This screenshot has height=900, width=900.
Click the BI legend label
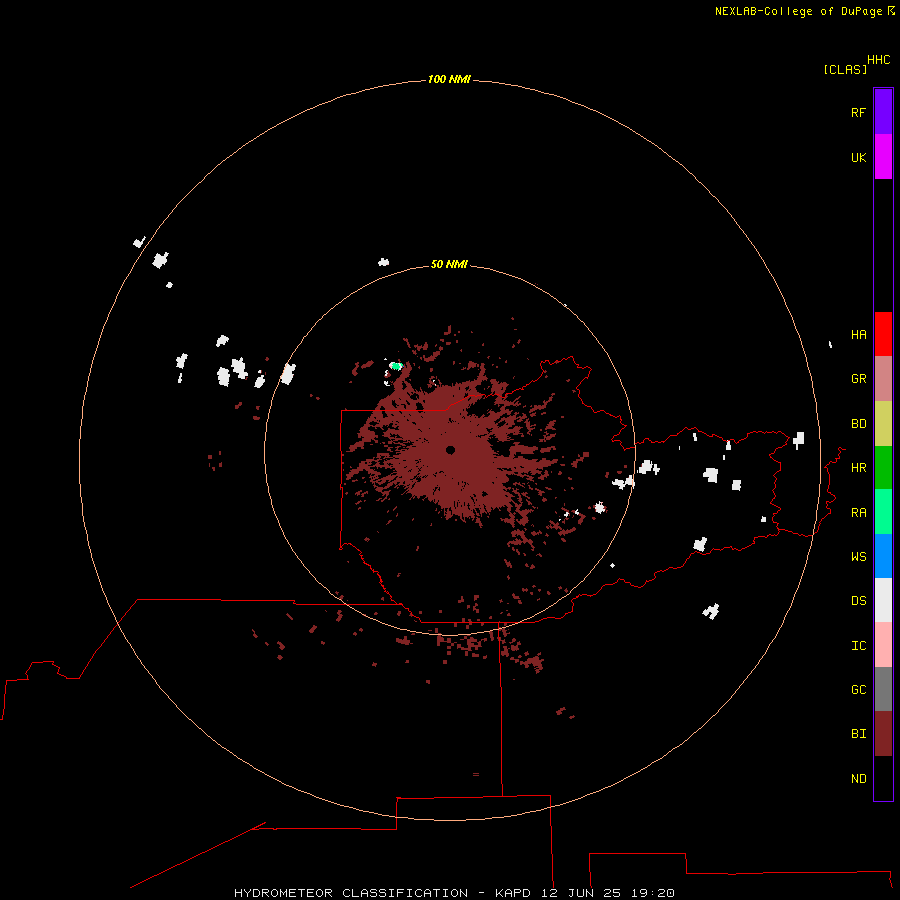click(x=858, y=734)
